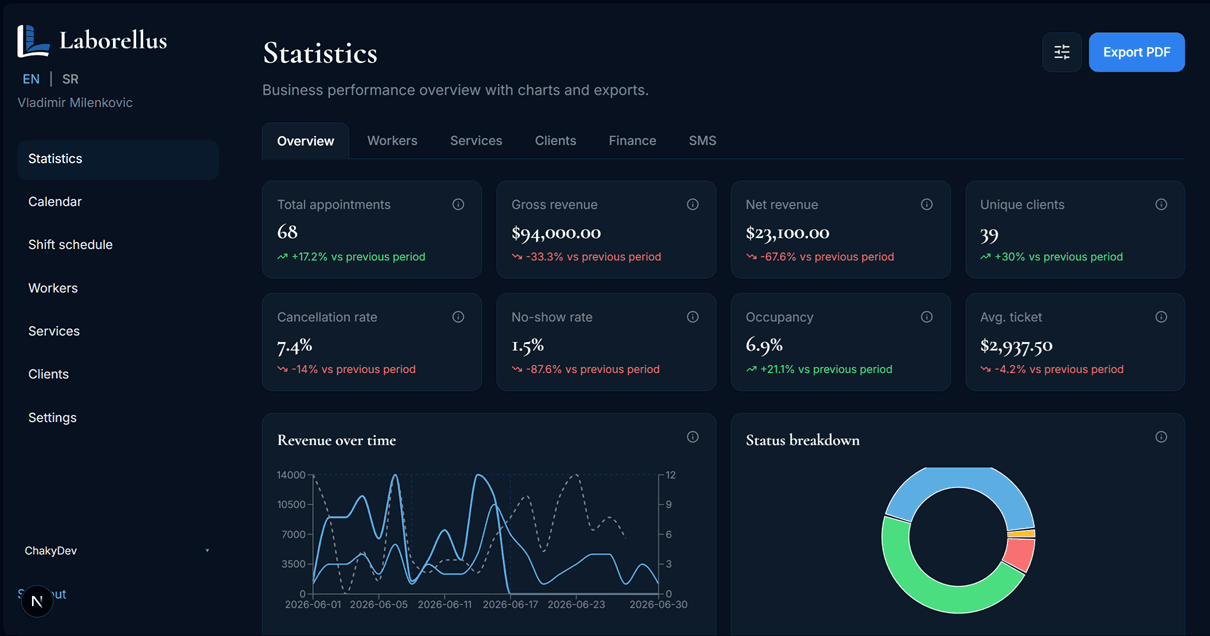
Task: Open Clients in the sidebar
Action: click(118, 374)
